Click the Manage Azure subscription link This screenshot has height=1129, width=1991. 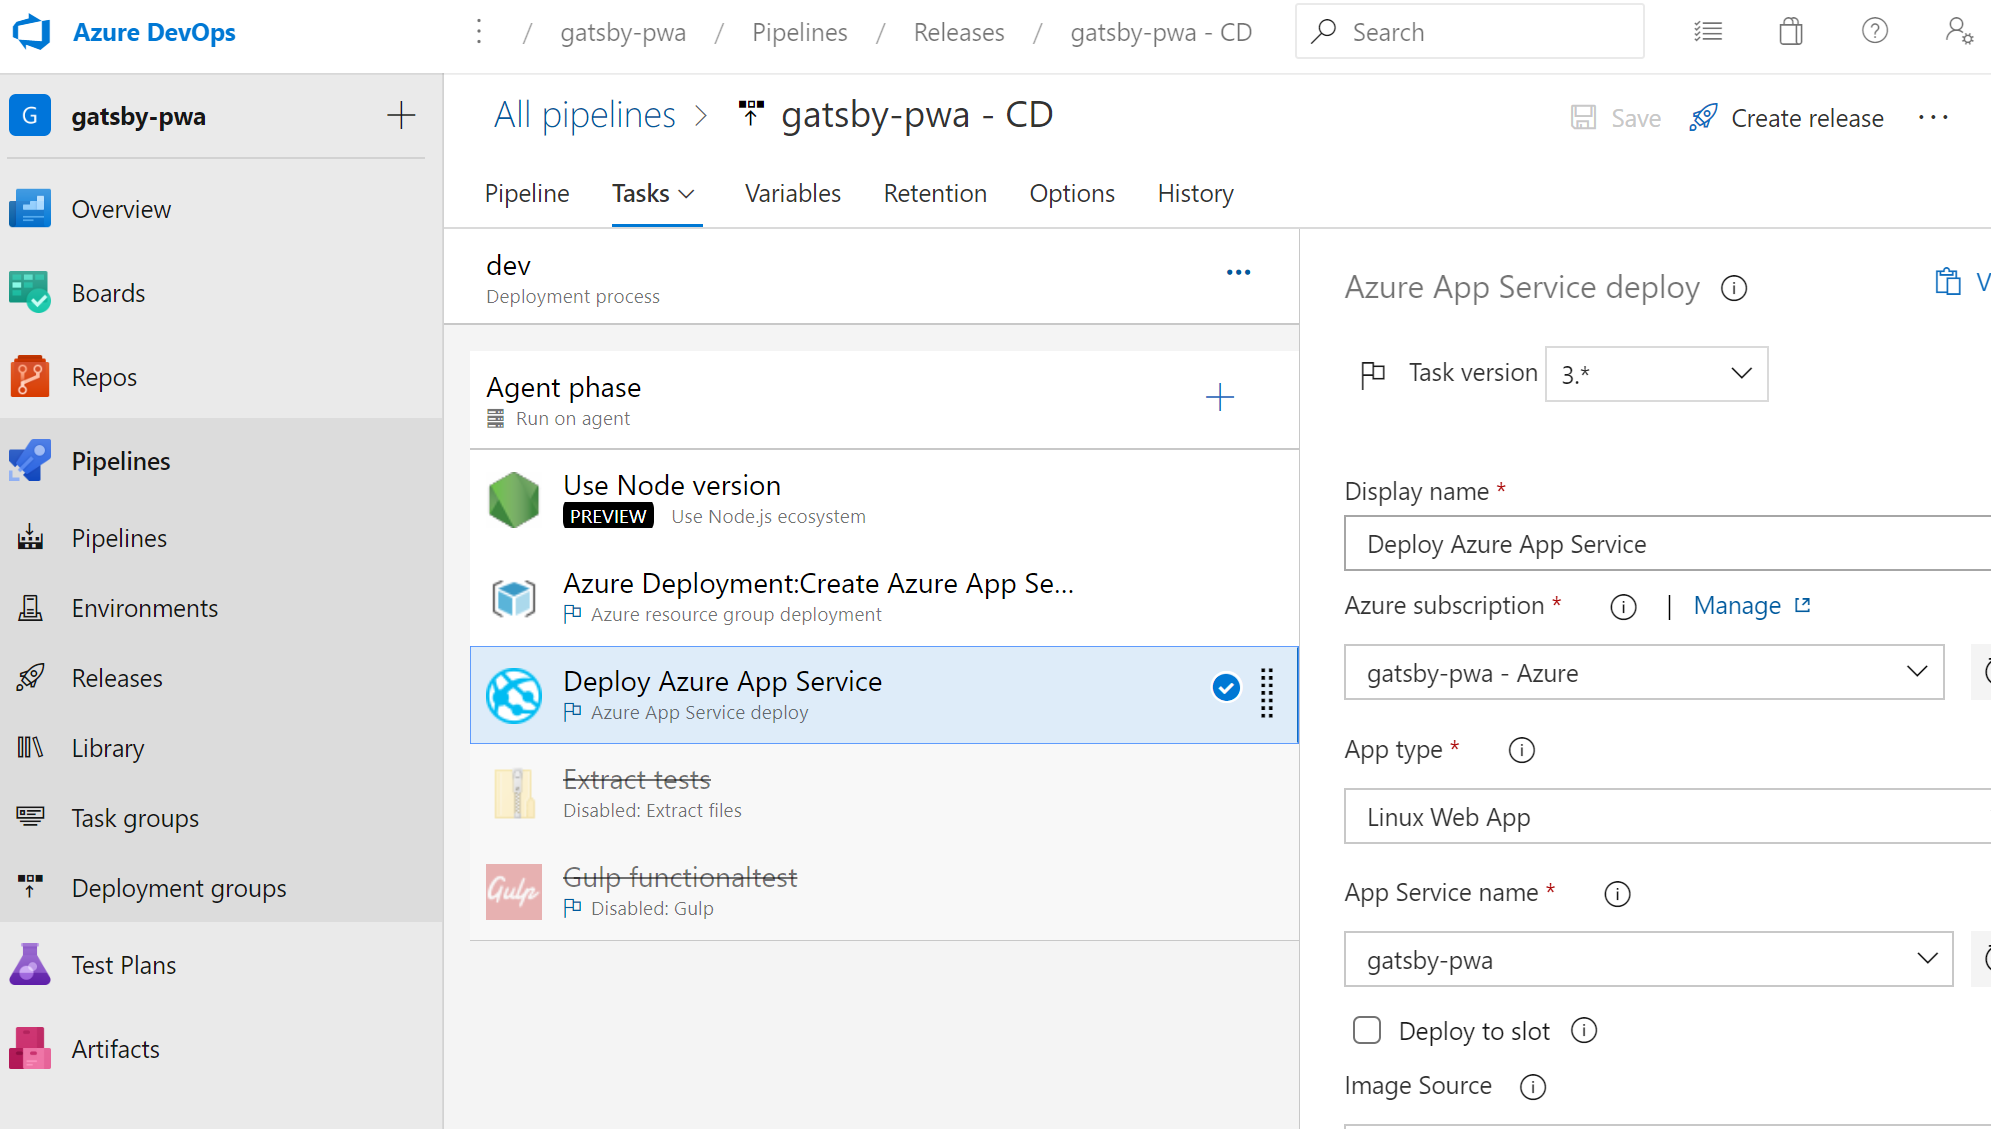pos(1752,604)
